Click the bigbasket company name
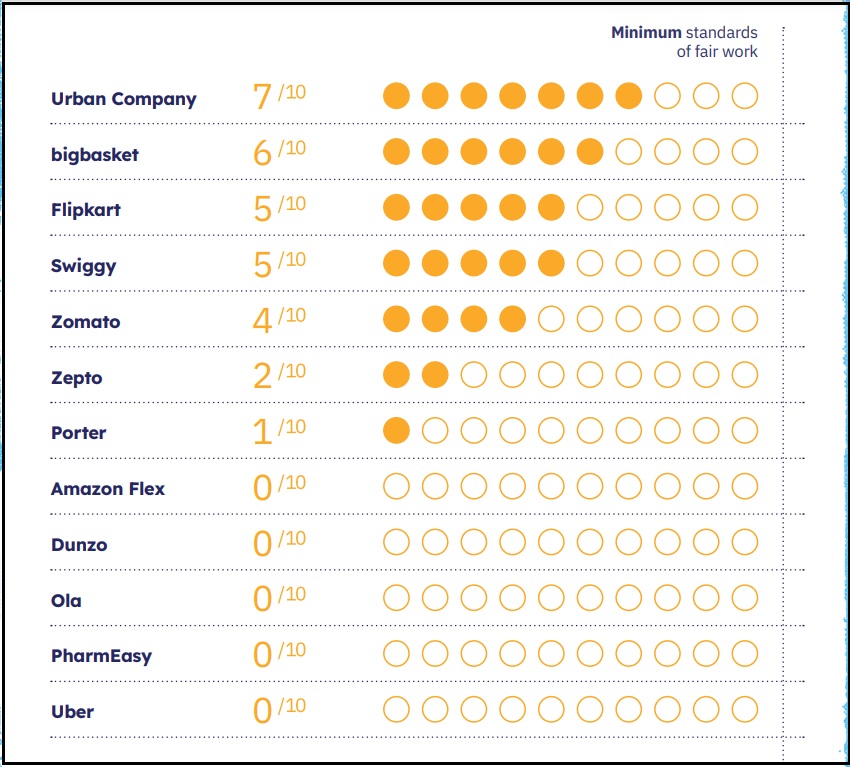 coord(95,155)
